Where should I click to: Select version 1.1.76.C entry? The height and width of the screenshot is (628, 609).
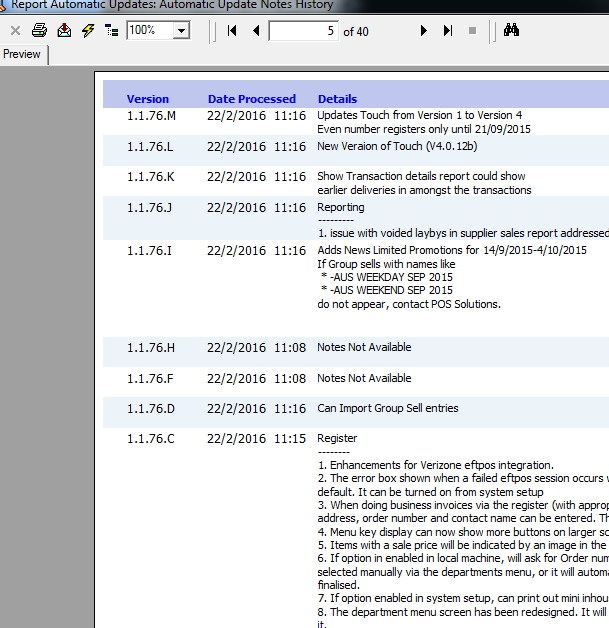pyautogui.click(x=151, y=439)
